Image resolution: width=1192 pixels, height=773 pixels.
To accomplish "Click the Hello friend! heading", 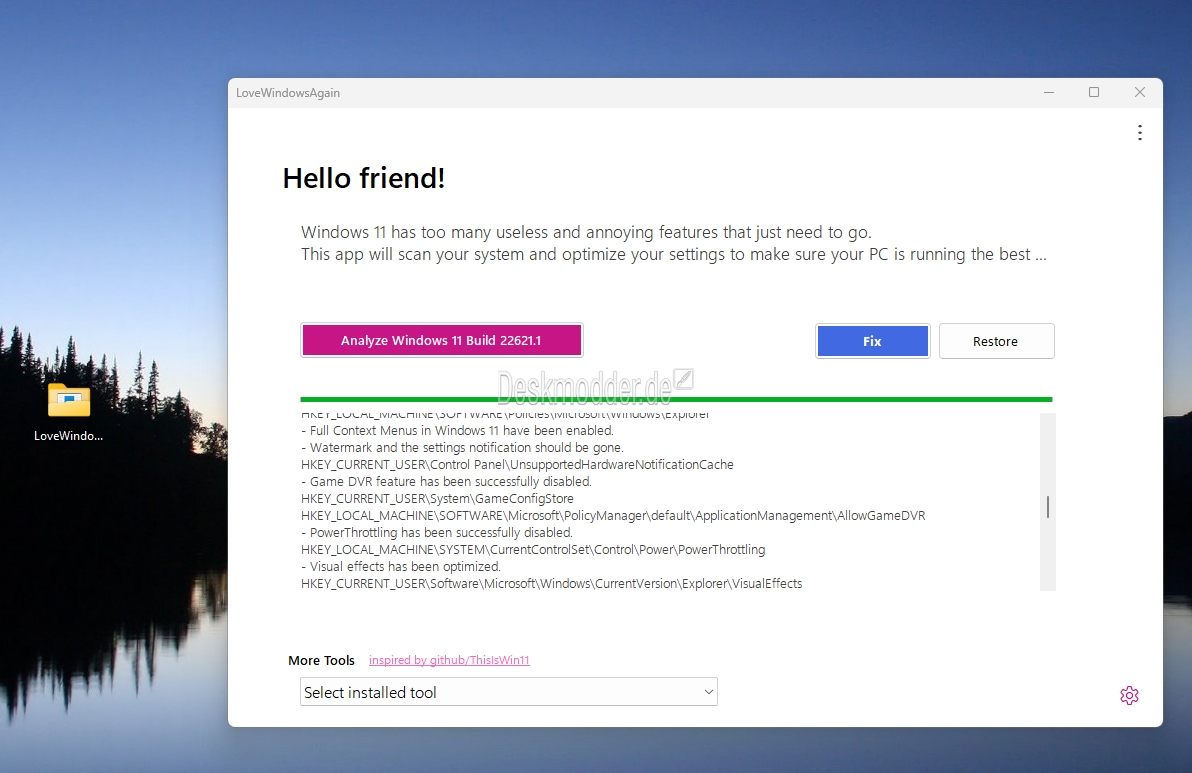I will [363, 178].
